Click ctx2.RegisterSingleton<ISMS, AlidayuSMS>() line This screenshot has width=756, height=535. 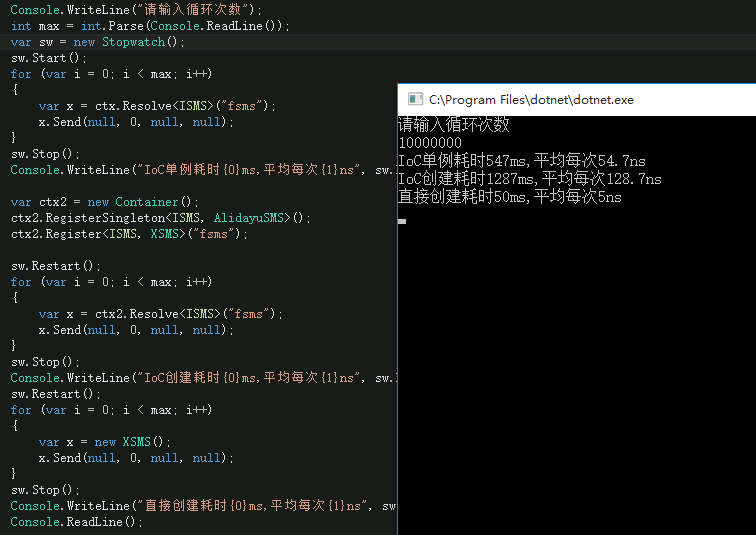tap(161, 218)
